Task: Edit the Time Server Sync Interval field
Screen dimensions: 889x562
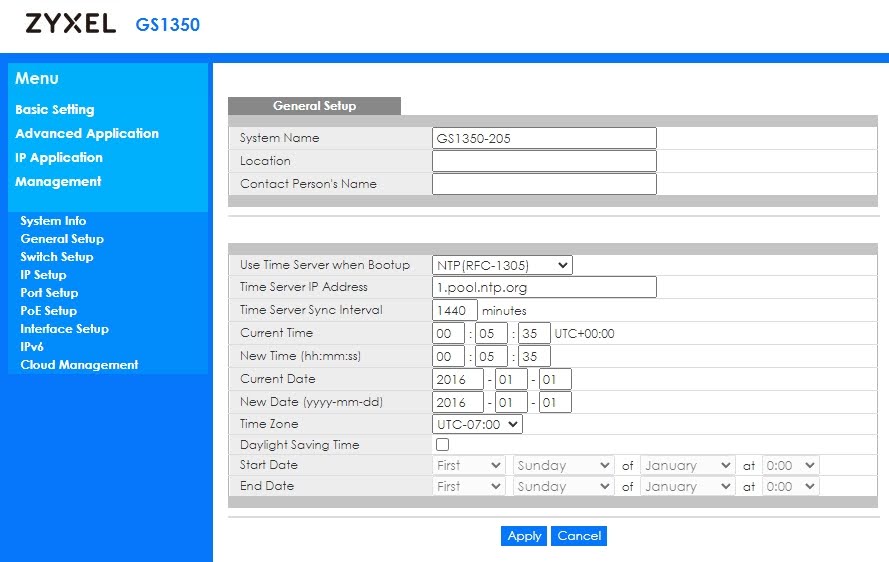Action: point(455,310)
